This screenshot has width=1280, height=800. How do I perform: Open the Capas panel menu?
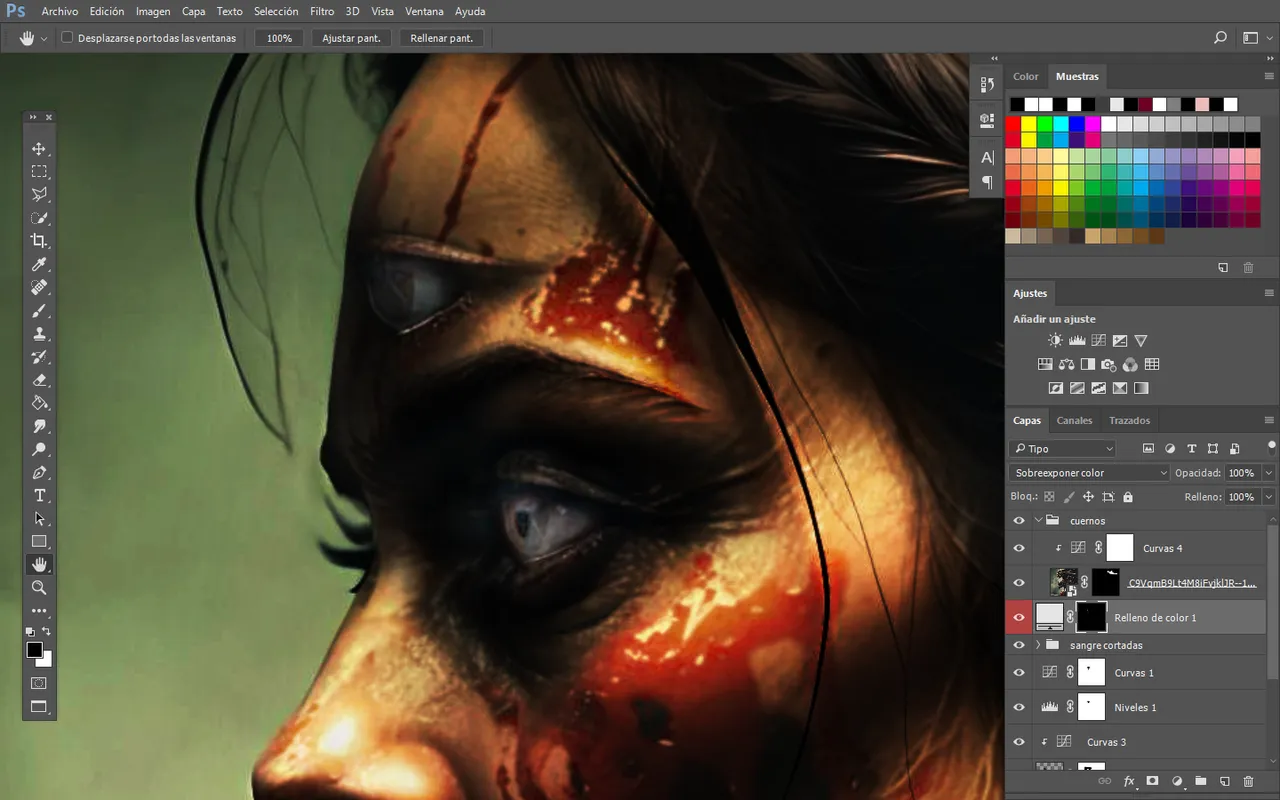click(x=1269, y=421)
